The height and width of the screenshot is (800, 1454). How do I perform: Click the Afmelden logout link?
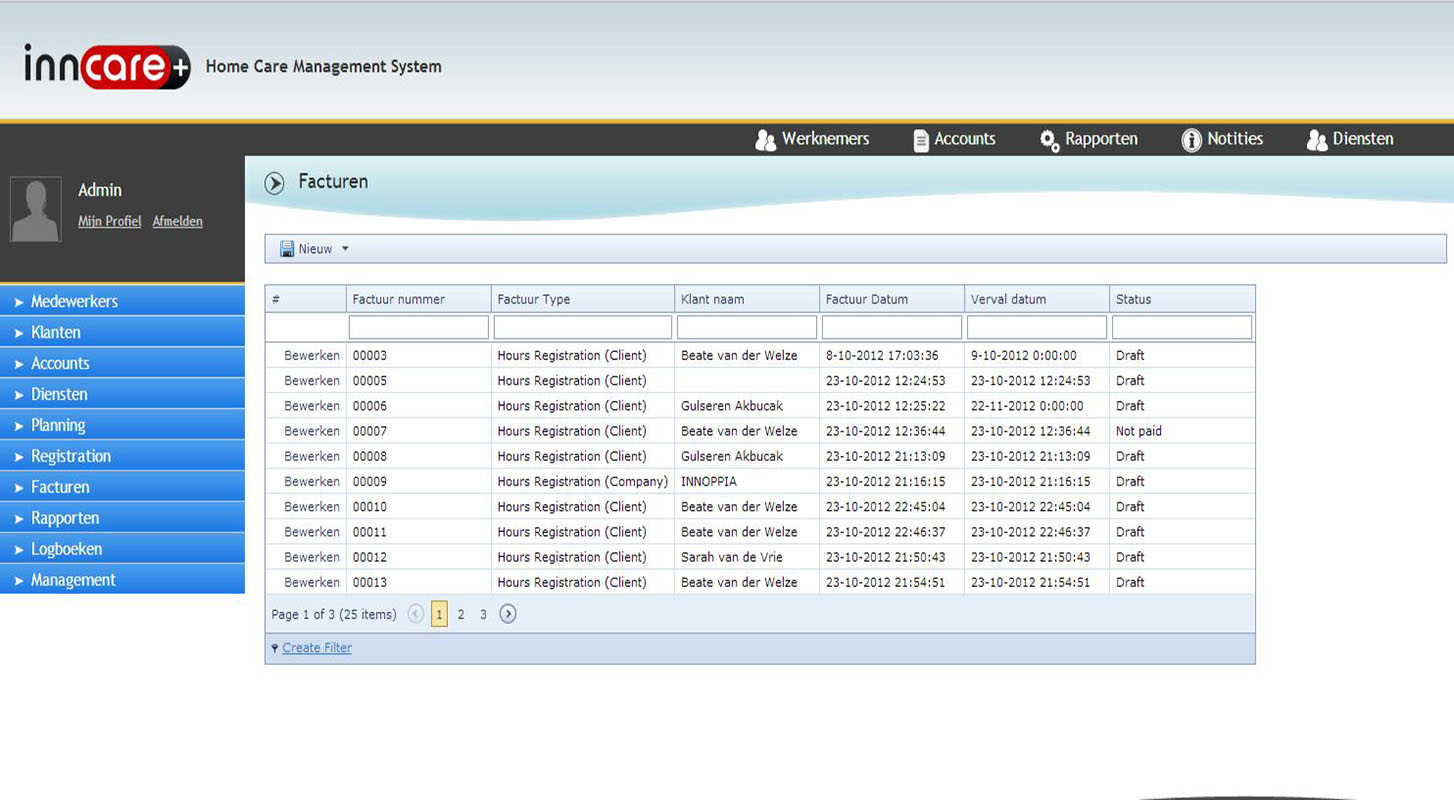pyautogui.click(x=178, y=221)
